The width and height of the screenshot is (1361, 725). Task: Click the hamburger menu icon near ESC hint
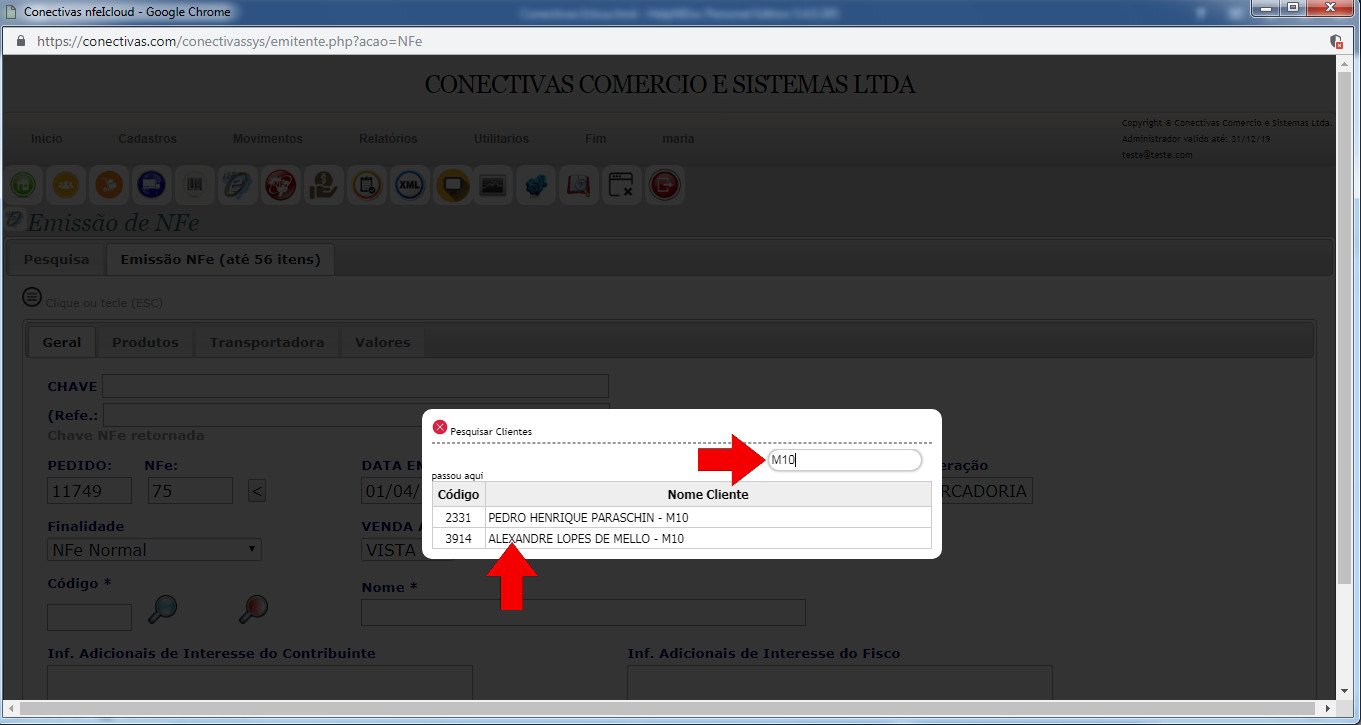[x=32, y=298]
